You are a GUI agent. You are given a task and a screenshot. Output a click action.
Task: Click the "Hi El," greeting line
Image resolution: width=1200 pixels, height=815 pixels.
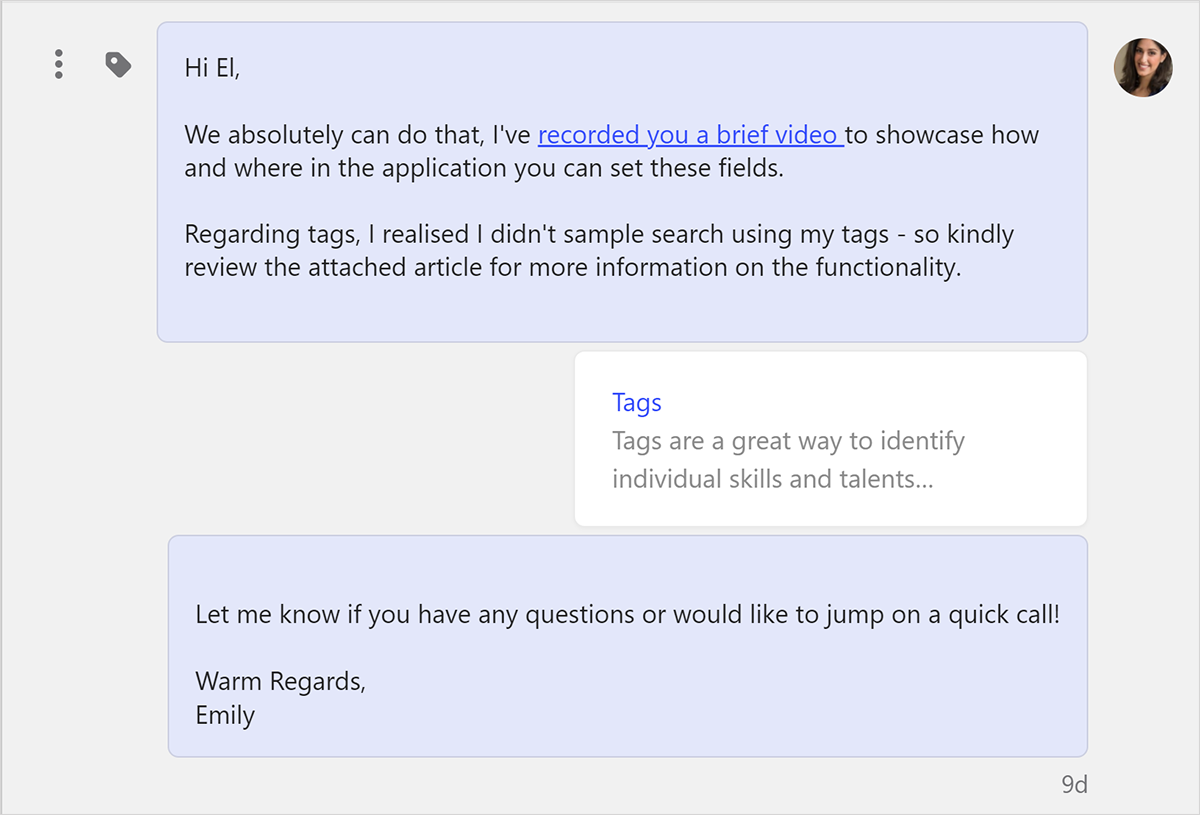[213, 68]
